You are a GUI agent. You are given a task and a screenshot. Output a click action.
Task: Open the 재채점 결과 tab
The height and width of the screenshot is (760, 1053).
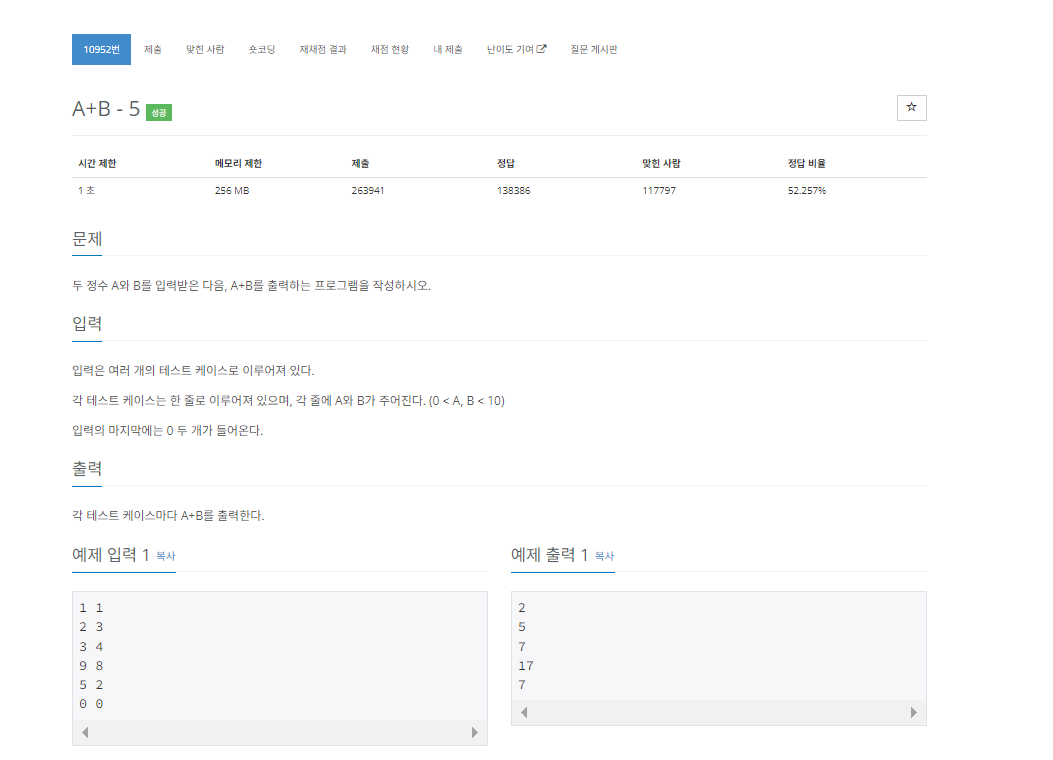(323, 50)
